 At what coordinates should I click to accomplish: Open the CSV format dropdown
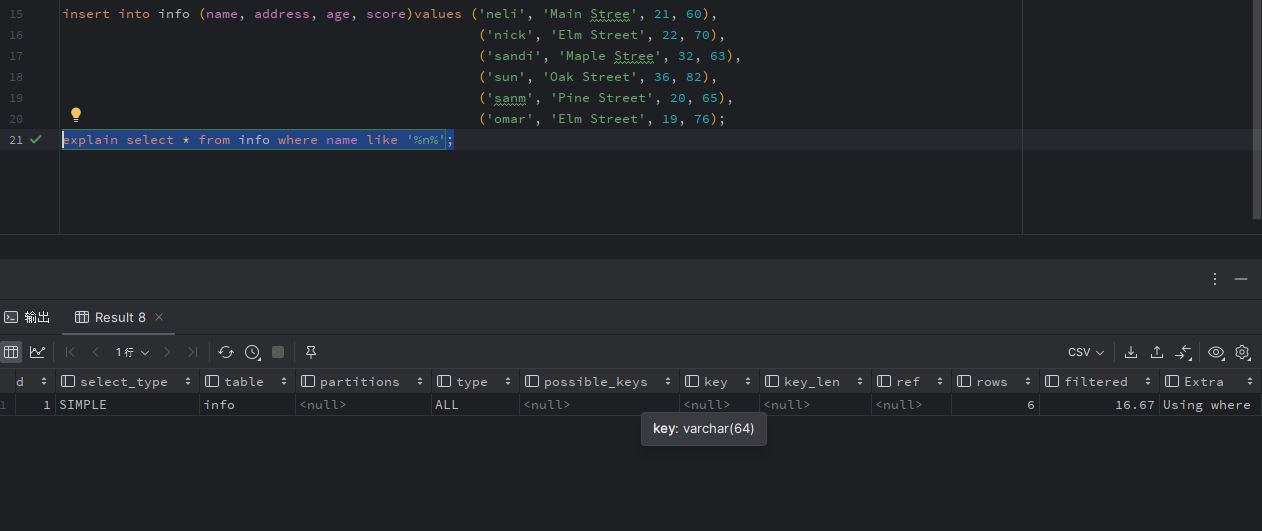(1085, 352)
